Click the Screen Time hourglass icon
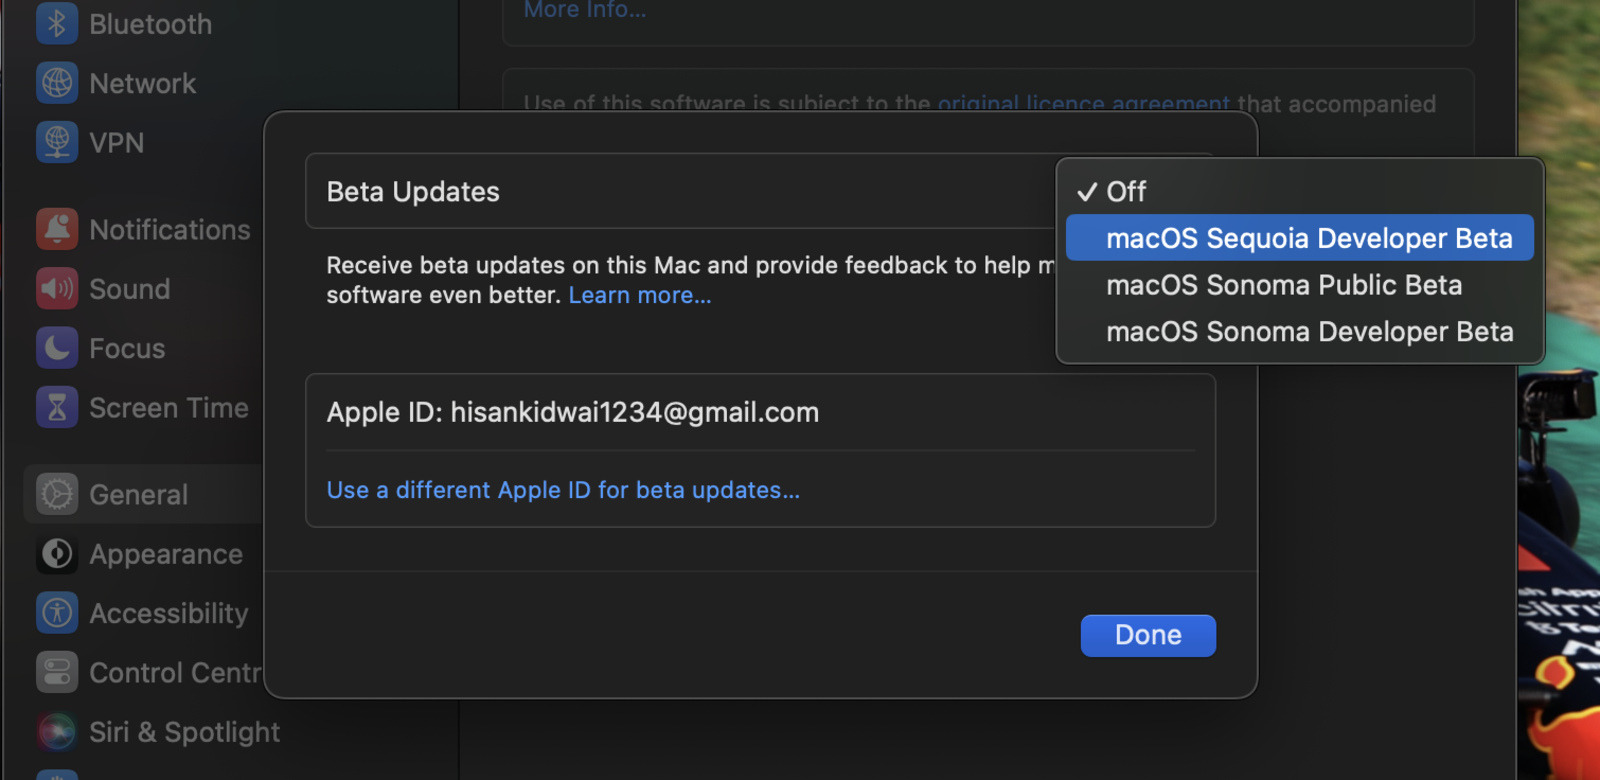The image size is (1600, 780). click(57, 408)
